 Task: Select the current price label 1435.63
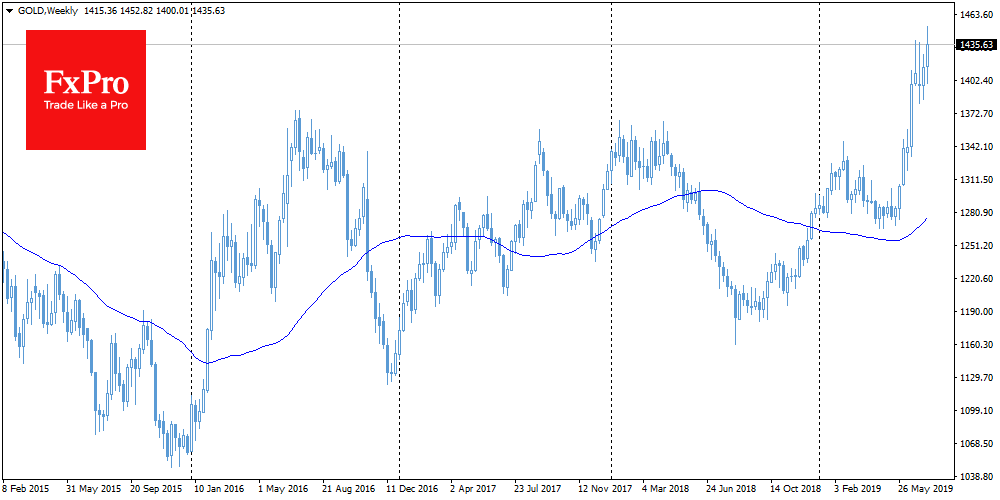tap(975, 45)
